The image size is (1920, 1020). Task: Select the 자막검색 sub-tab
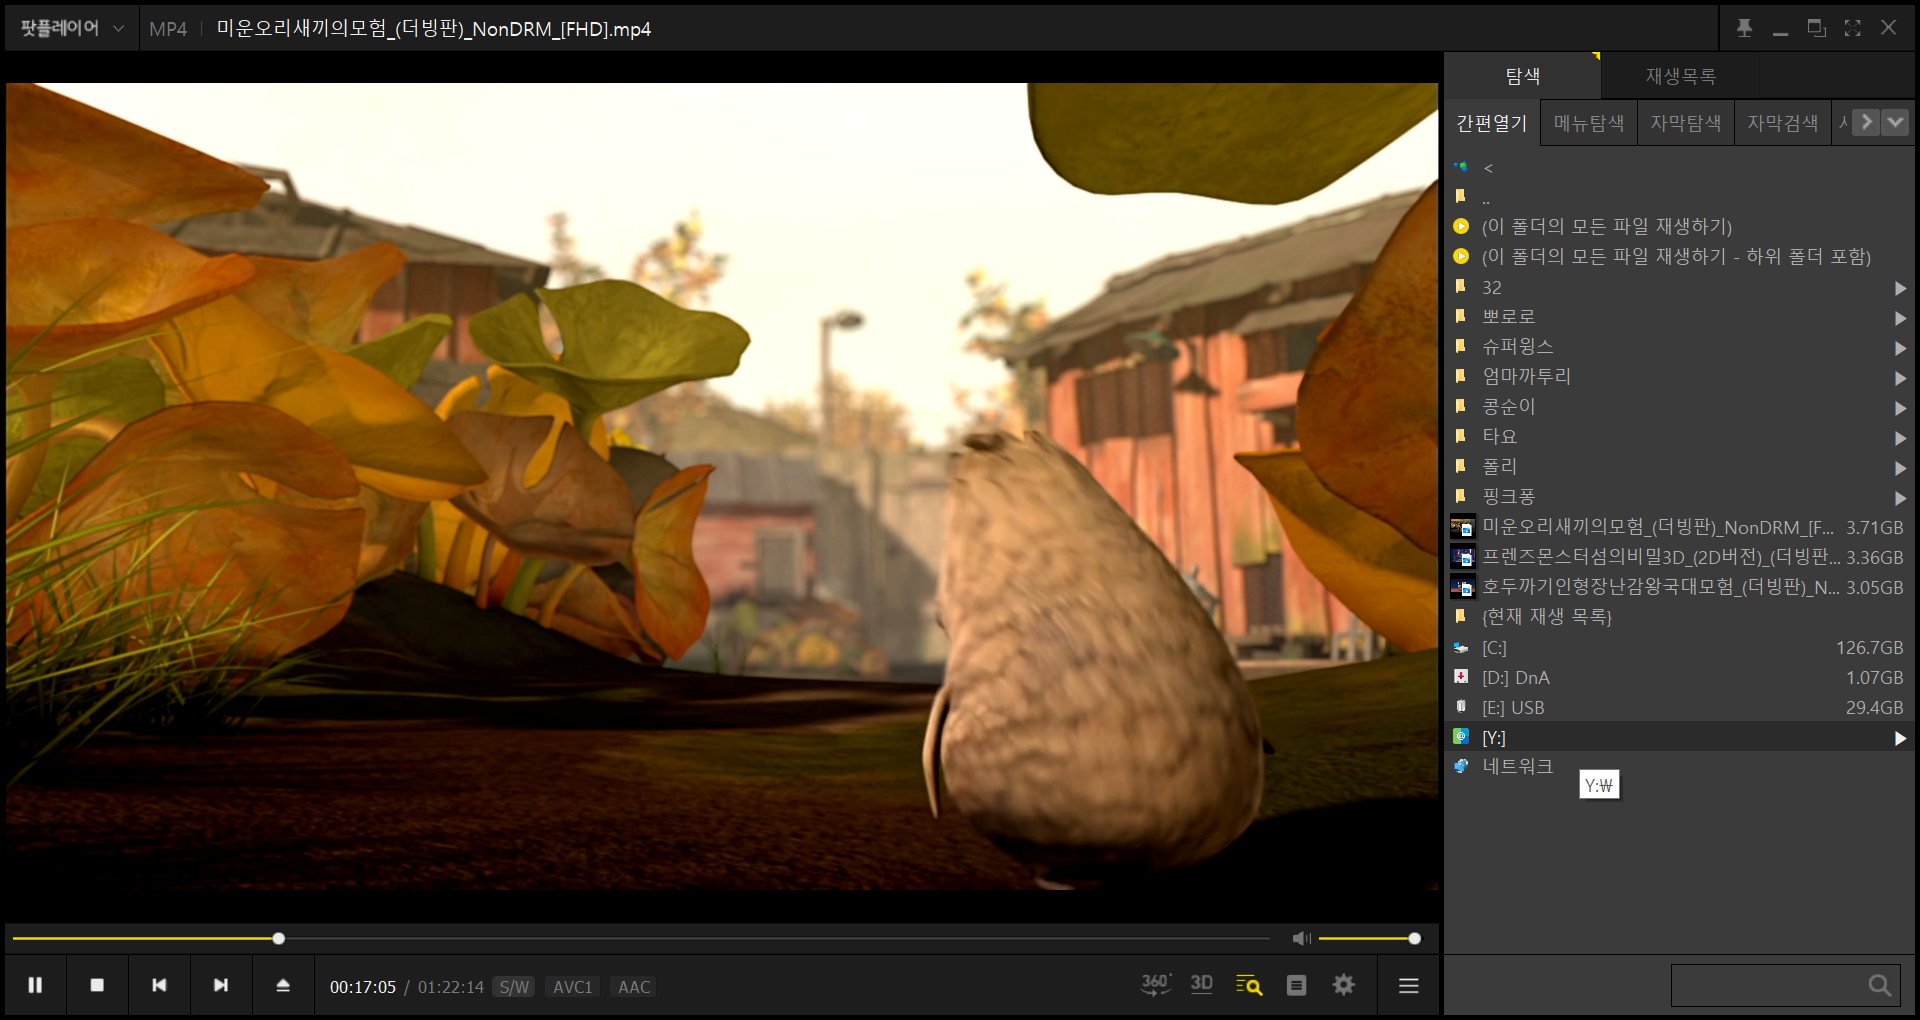(x=1782, y=123)
